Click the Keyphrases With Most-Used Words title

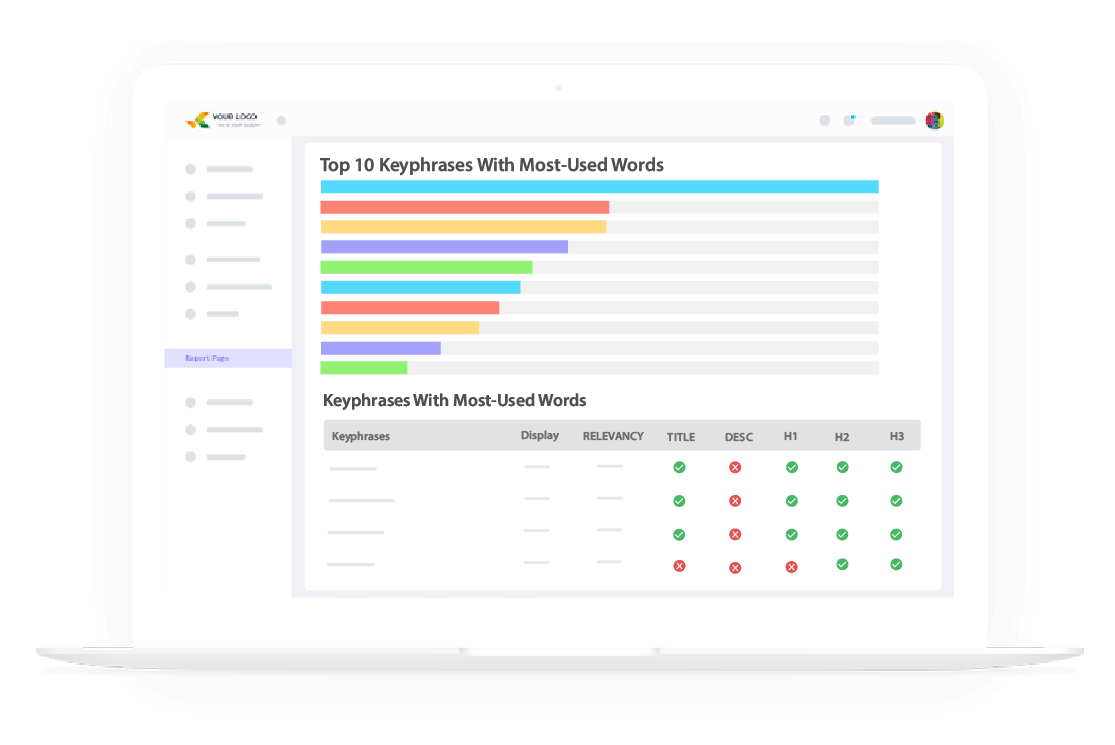(x=453, y=400)
